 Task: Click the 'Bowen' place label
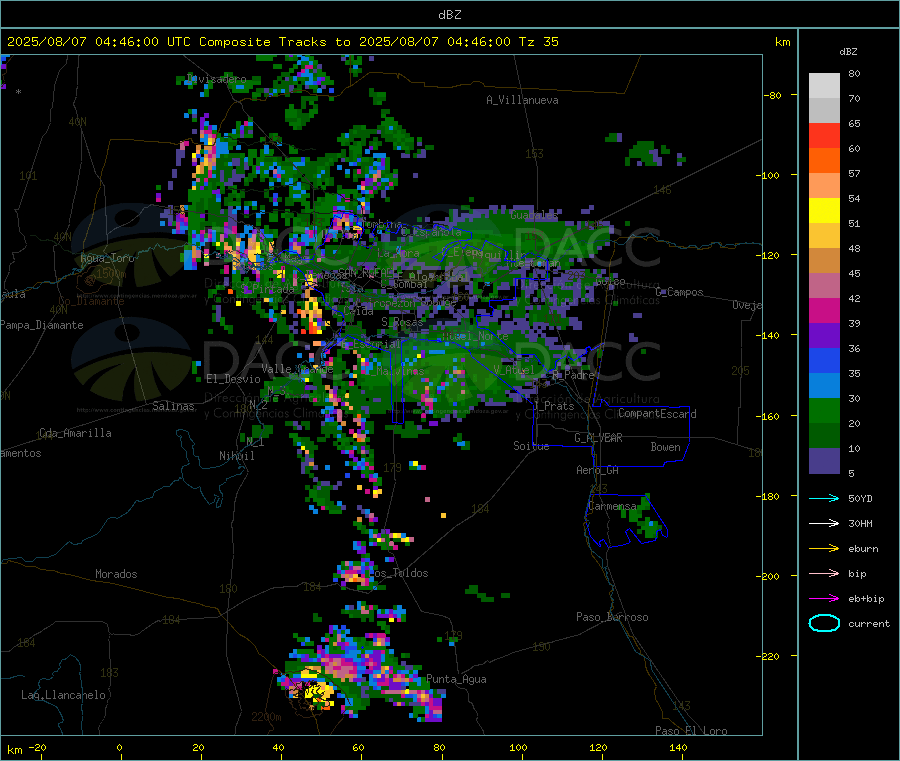[665, 447]
